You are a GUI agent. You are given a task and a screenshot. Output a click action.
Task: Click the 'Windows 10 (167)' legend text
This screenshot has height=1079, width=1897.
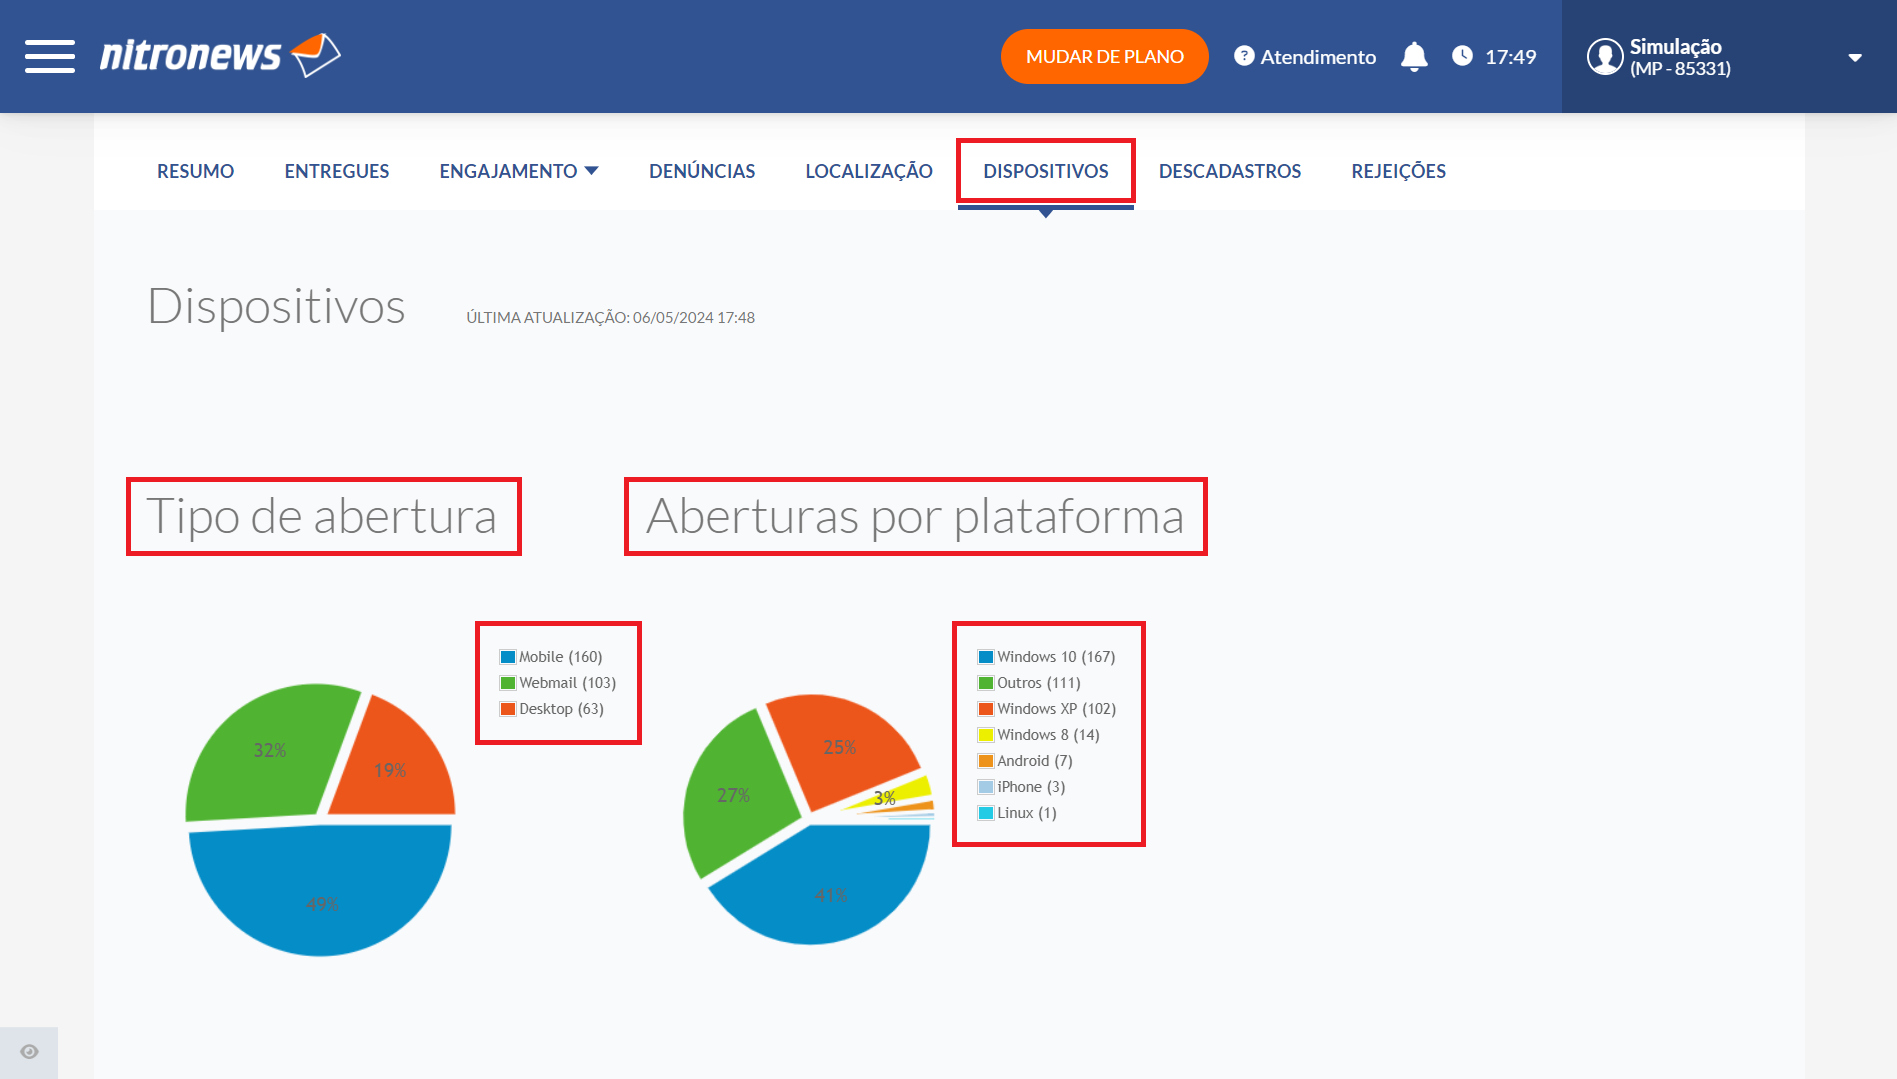coord(1056,657)
